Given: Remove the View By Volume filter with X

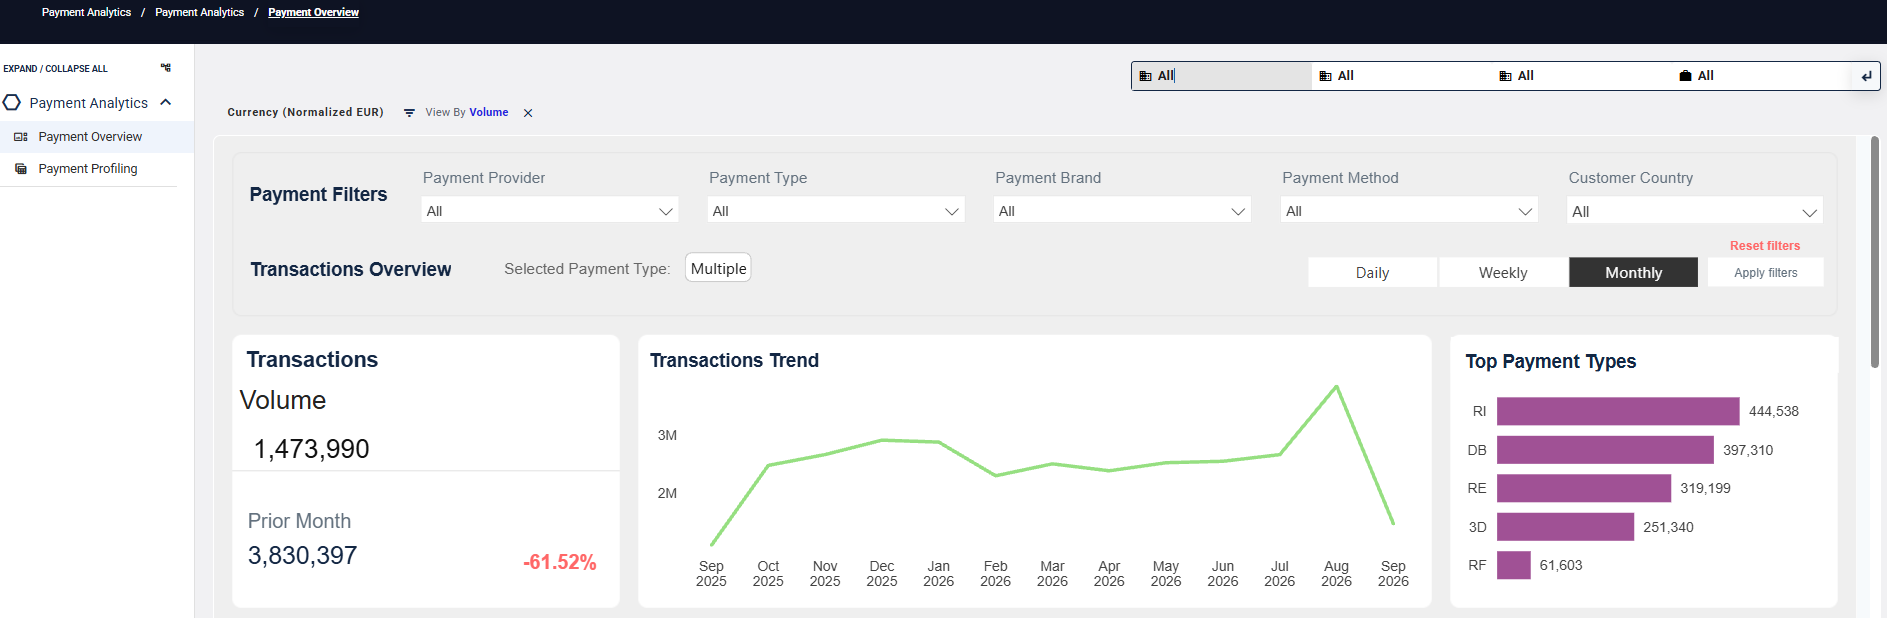Looking at the screenshot, I should point(528,113).
